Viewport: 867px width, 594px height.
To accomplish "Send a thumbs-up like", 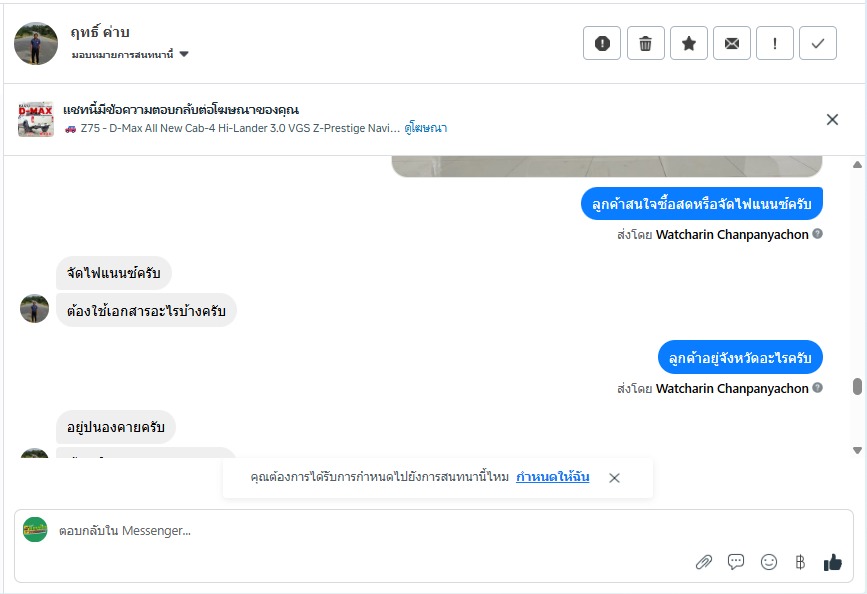I will click(x=833, y=562).
